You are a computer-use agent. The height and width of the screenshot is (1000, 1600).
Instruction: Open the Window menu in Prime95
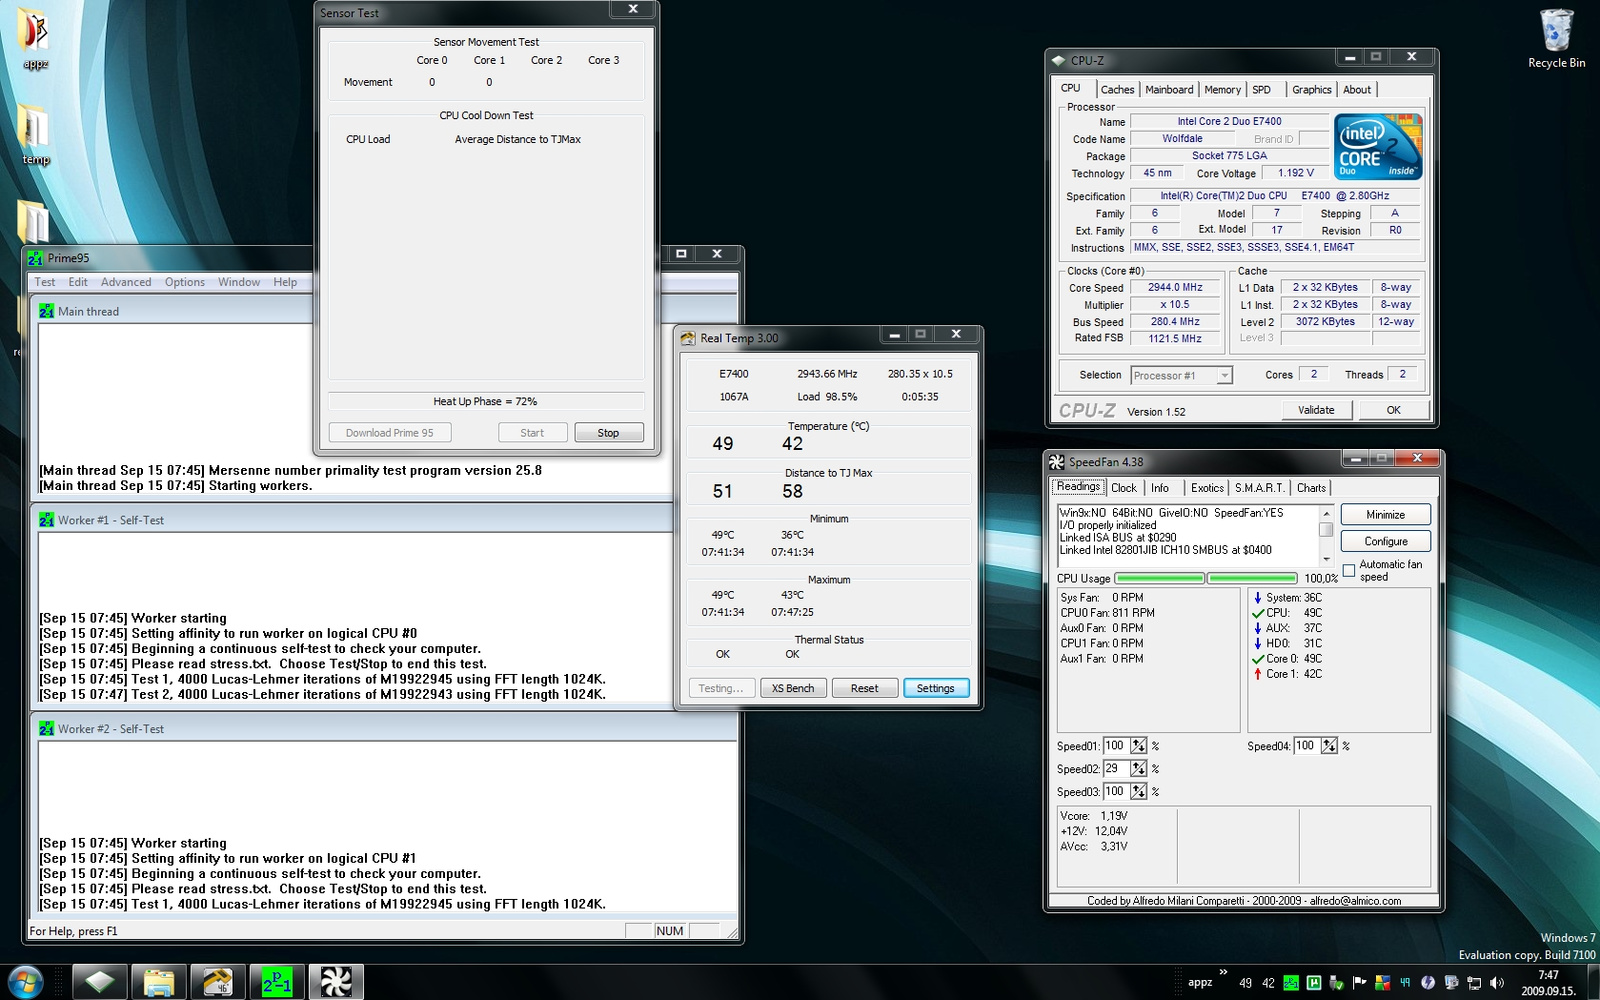pos(239,282)
